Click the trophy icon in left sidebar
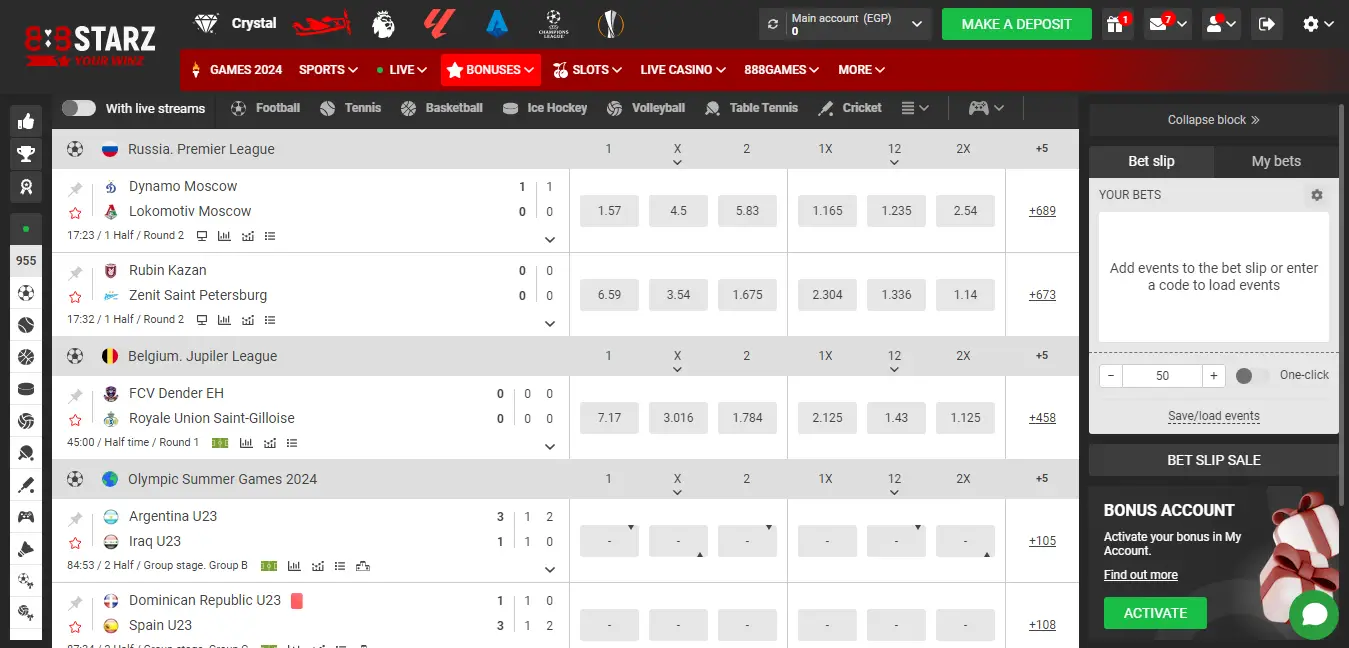1349x648 pixels. pos(26,154)
